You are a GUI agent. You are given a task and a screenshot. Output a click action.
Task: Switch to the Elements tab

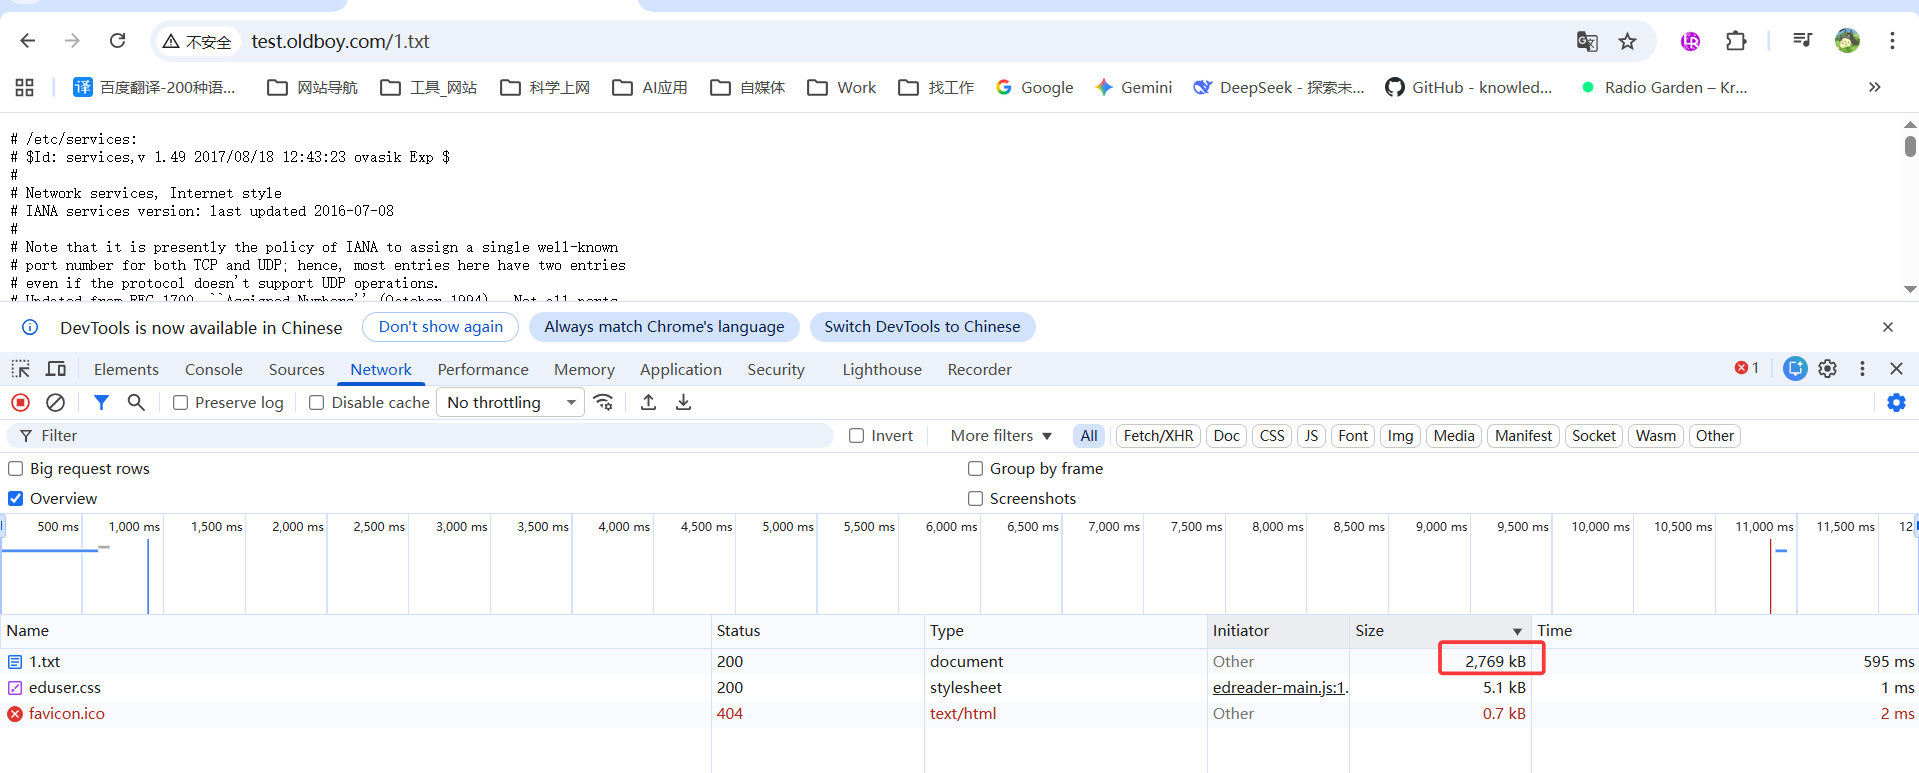[x=126, y=370]
